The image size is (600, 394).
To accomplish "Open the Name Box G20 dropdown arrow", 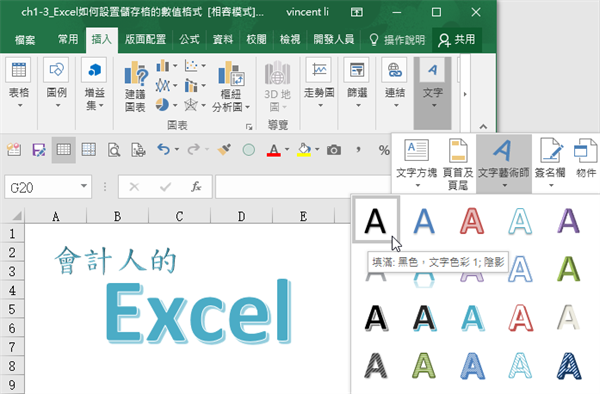I will point(83,186).
